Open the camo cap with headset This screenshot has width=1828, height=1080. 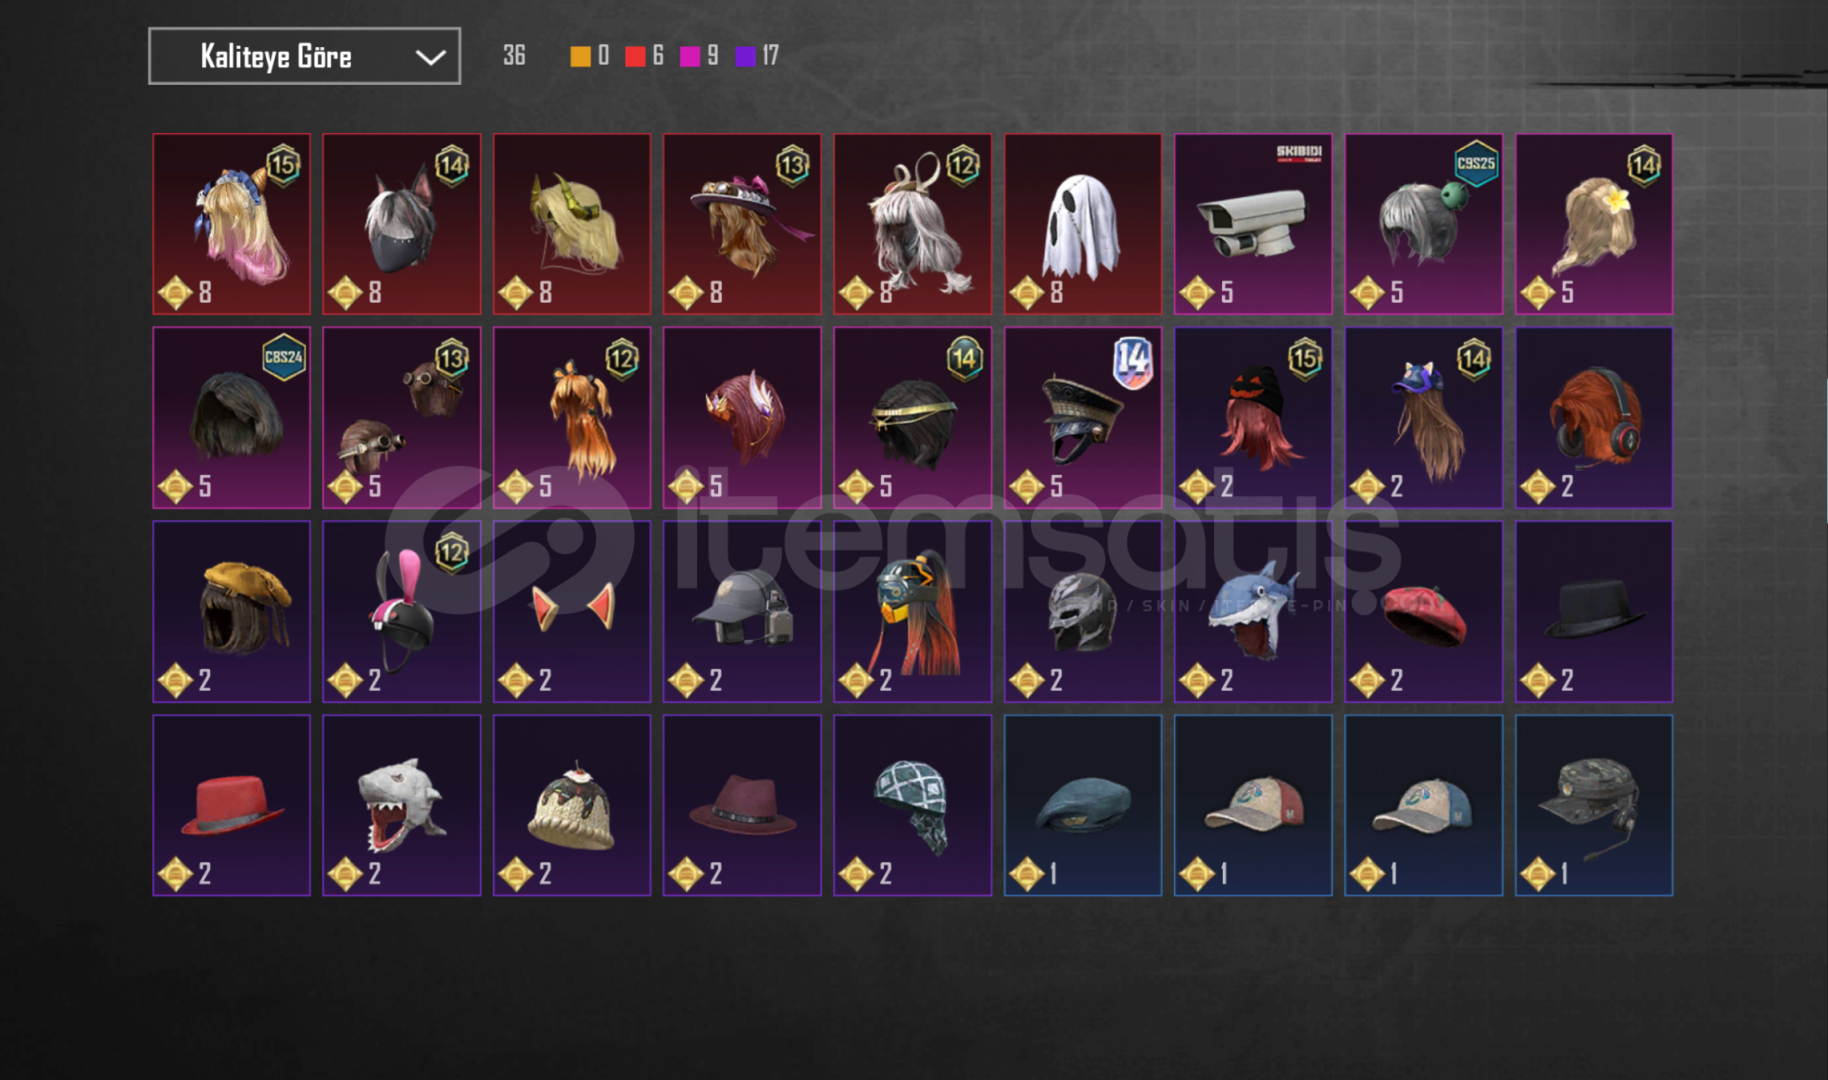[x=1594, y=805]
